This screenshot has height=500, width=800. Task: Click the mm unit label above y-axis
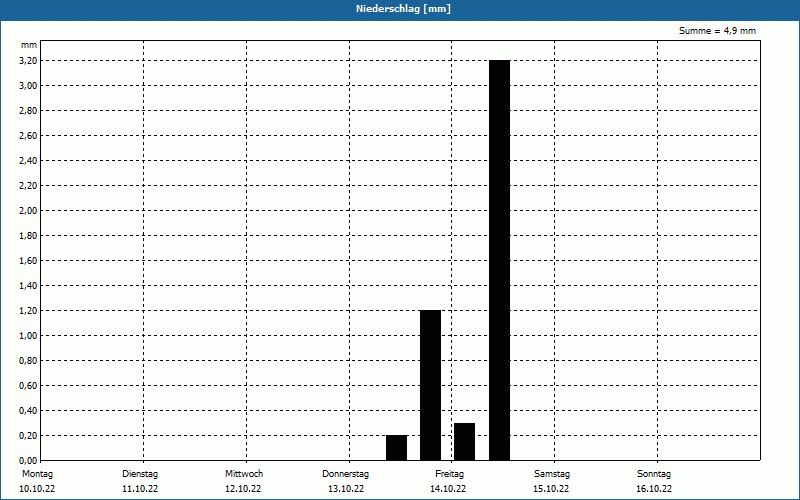[29, 45]
